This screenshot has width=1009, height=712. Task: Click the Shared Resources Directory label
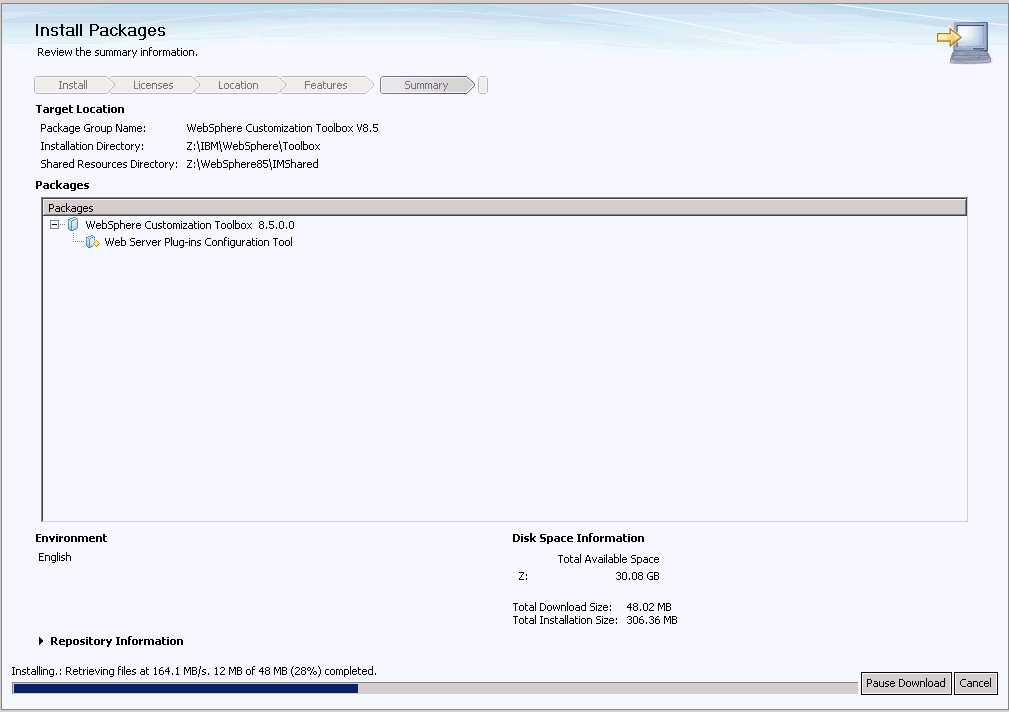(109, 164)
